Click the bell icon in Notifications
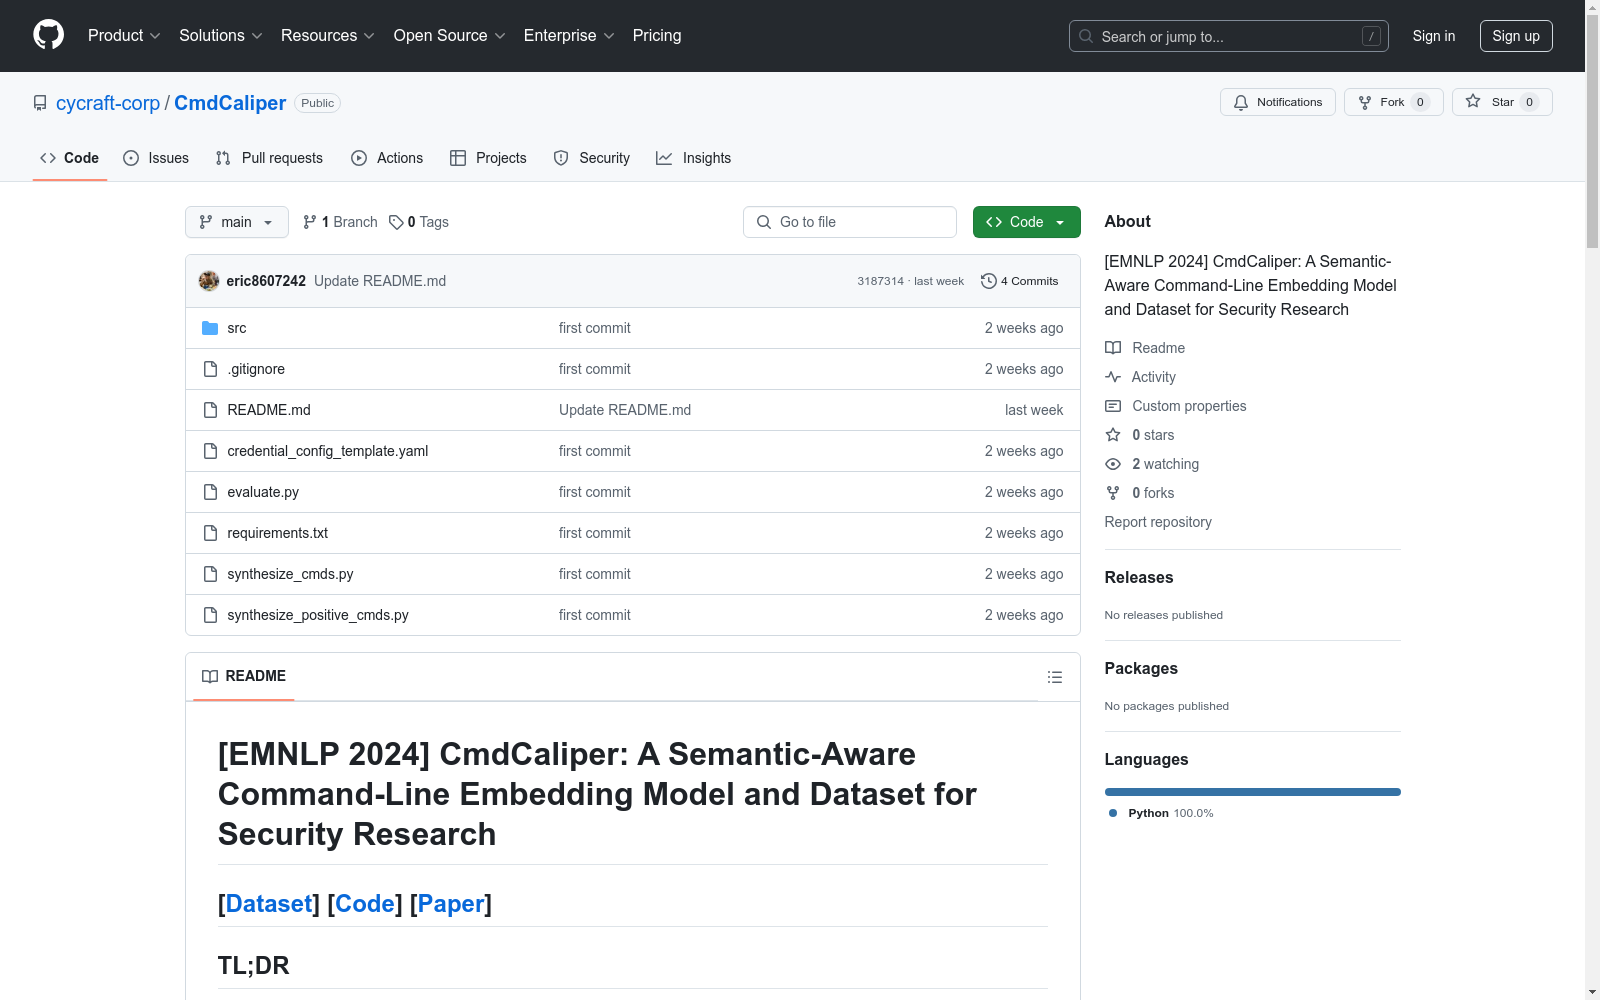1600x1000 pixels. point(1241,102)
